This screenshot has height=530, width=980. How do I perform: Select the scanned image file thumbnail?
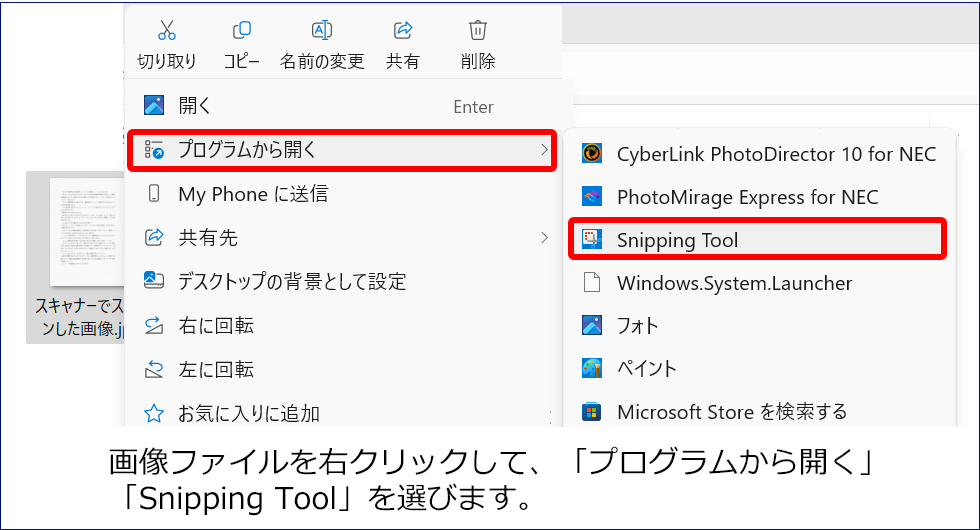pos(86,231)
